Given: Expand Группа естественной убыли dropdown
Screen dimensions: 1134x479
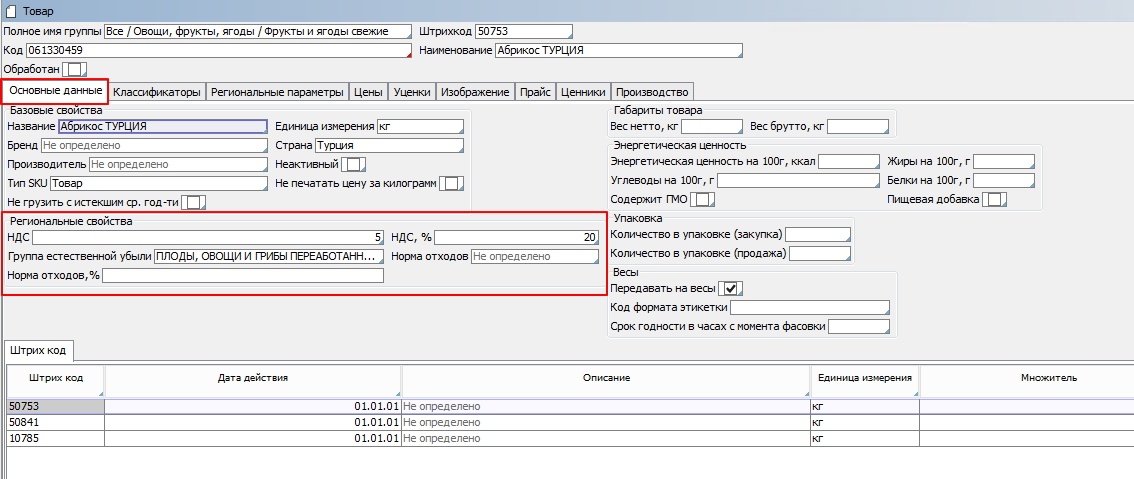Looking at the screenshot, I should [x=268, y=256].
